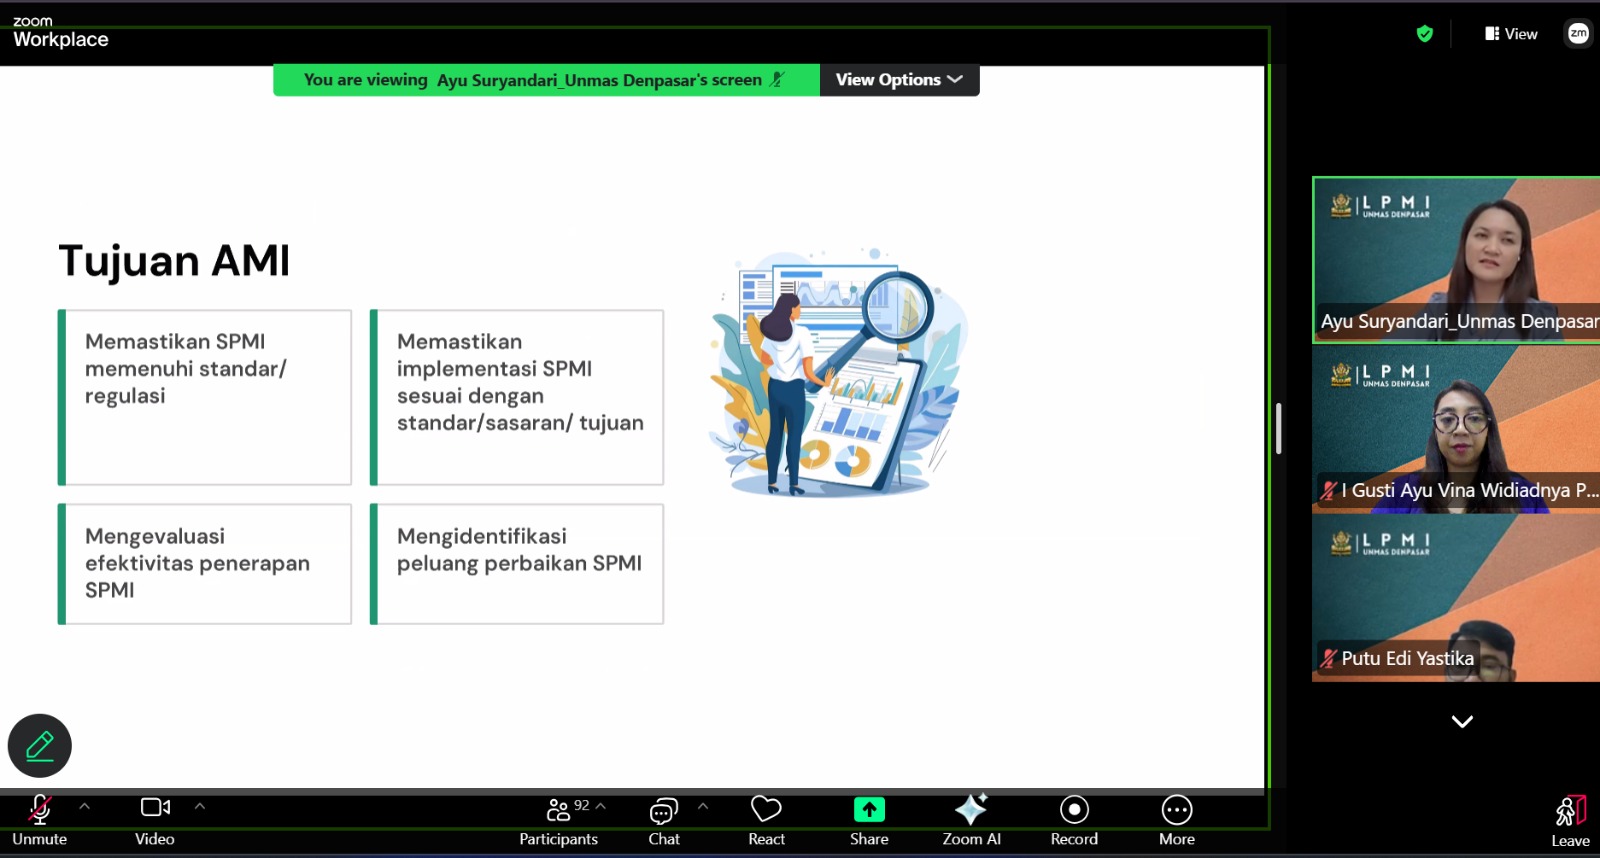The height and width of the screenshot is (858, 1600).
Task: Open the Chat panel
Action: point(664,821)
